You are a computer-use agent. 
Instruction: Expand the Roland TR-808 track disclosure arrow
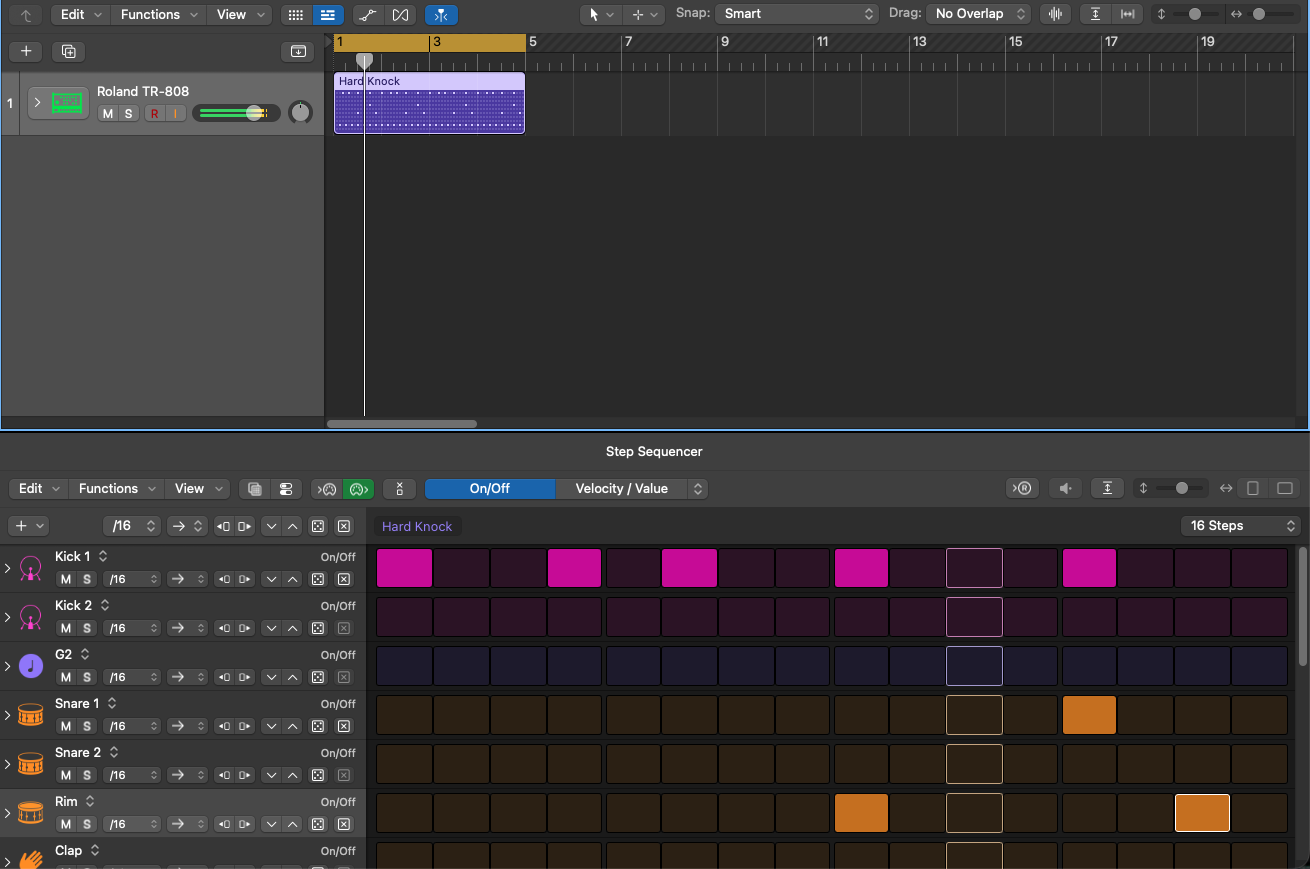(x=38, y=102)
